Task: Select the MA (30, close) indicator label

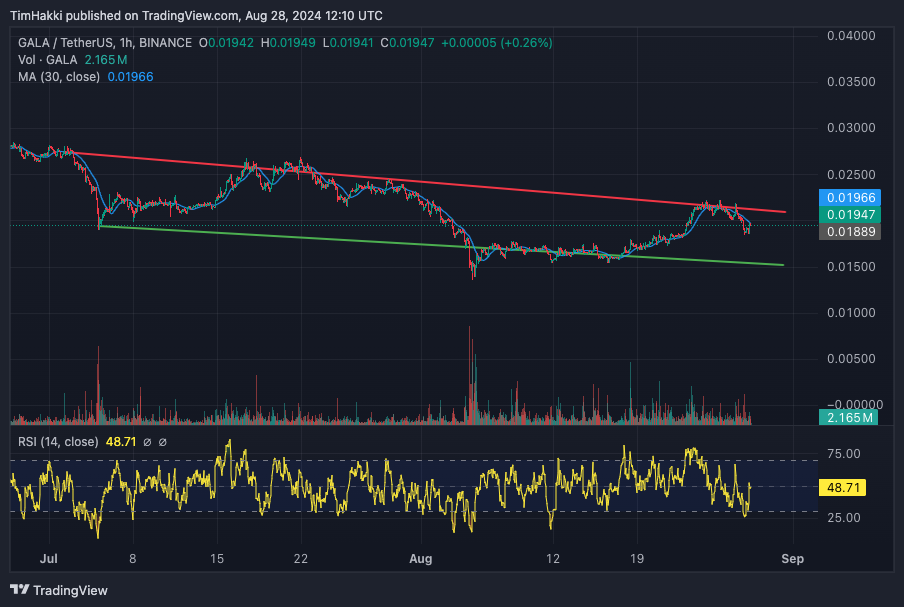Action: [61, 77]
